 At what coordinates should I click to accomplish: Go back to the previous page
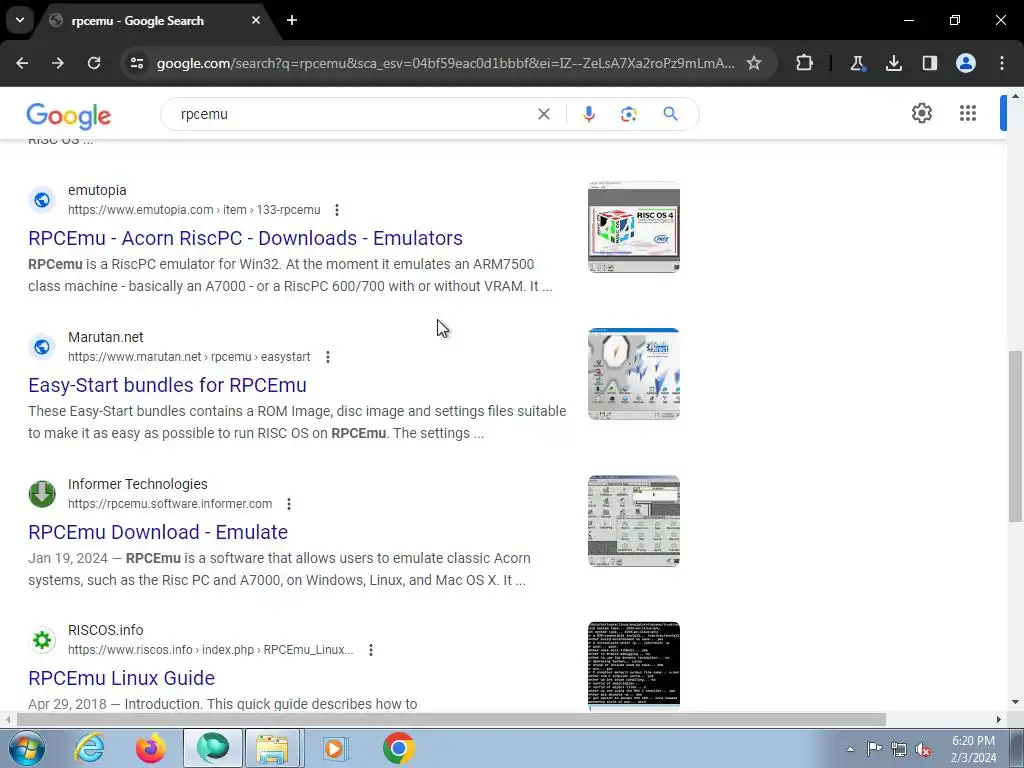pyautogui.click(x=22, y=63)
